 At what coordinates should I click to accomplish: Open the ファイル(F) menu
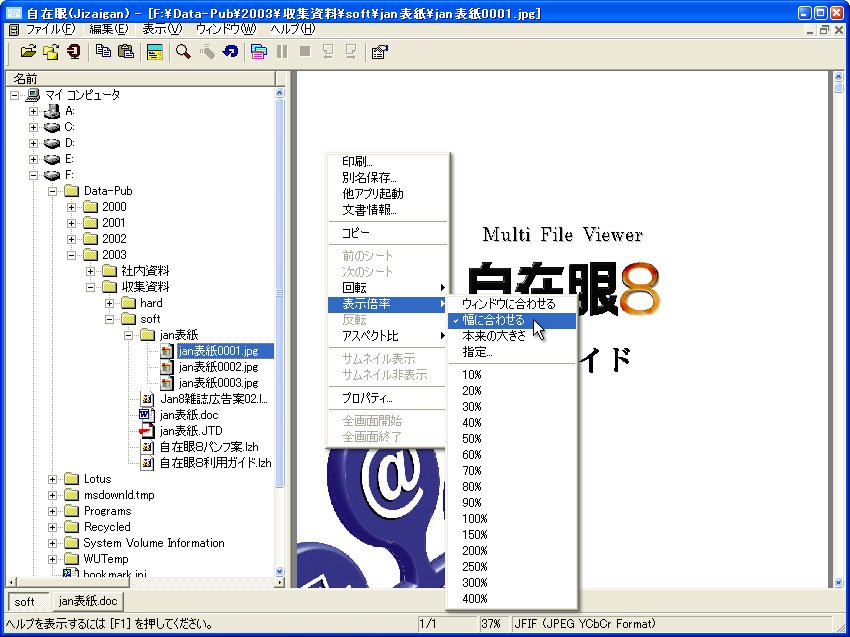pos(51,29)
